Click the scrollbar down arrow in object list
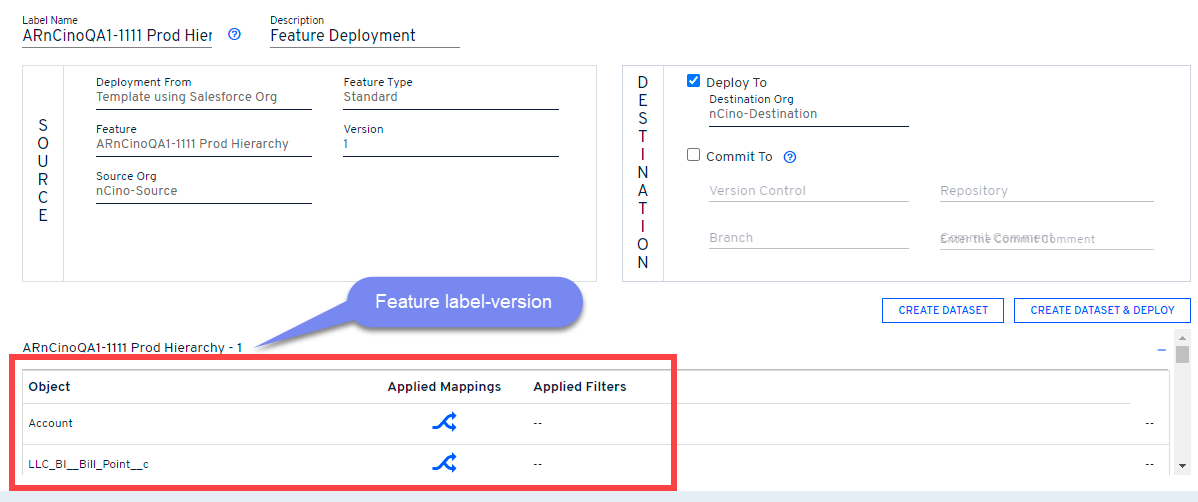Viewport: 1198px width, 502px height. pos(1182,465)
